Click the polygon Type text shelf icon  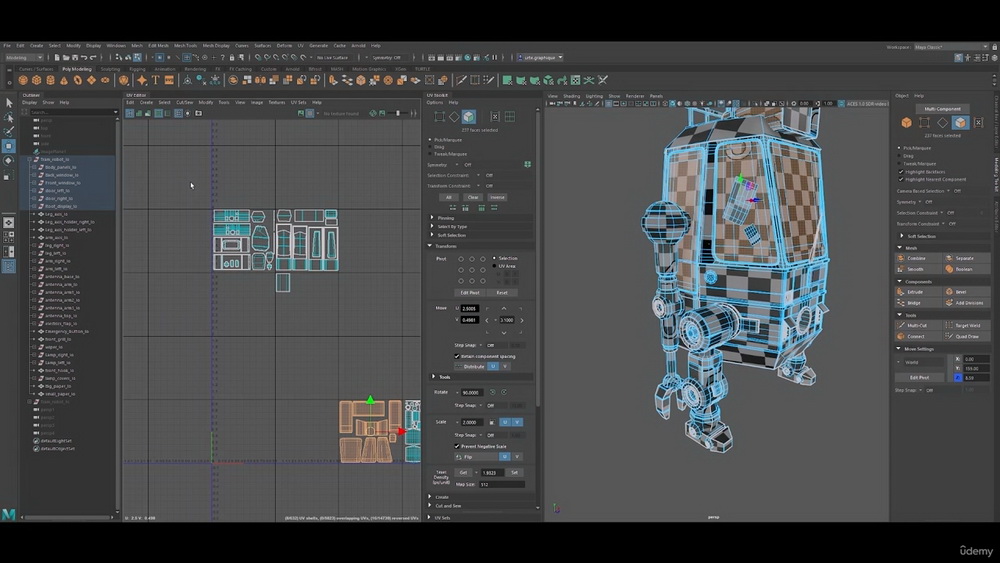(x=155, y=80)
